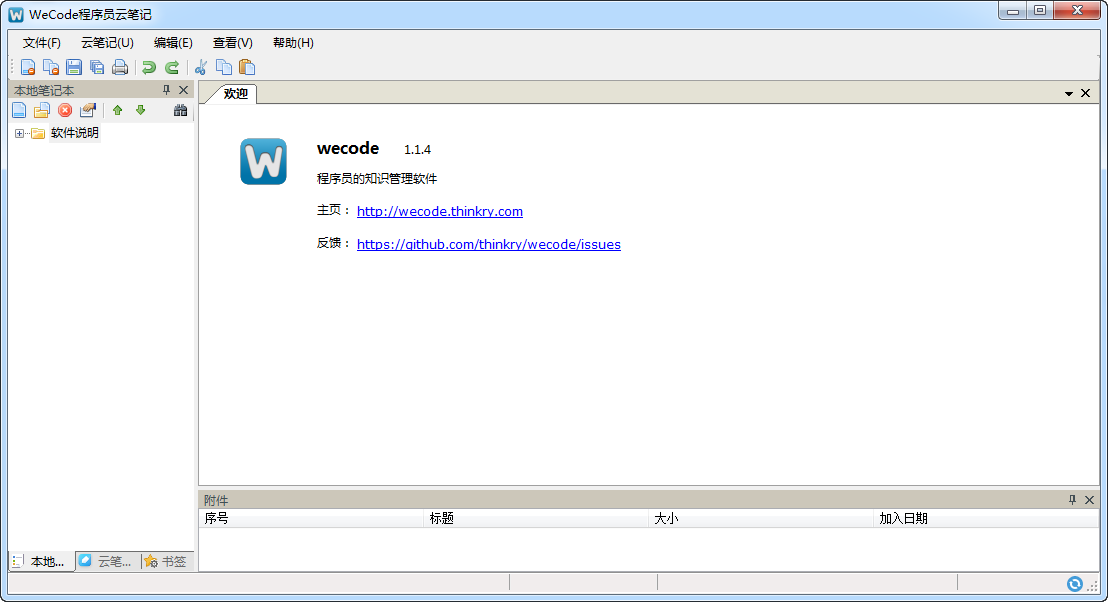Screen dimensions: 1108x602
Task: Minimize the WeCode window
Action: point(1013,11)
